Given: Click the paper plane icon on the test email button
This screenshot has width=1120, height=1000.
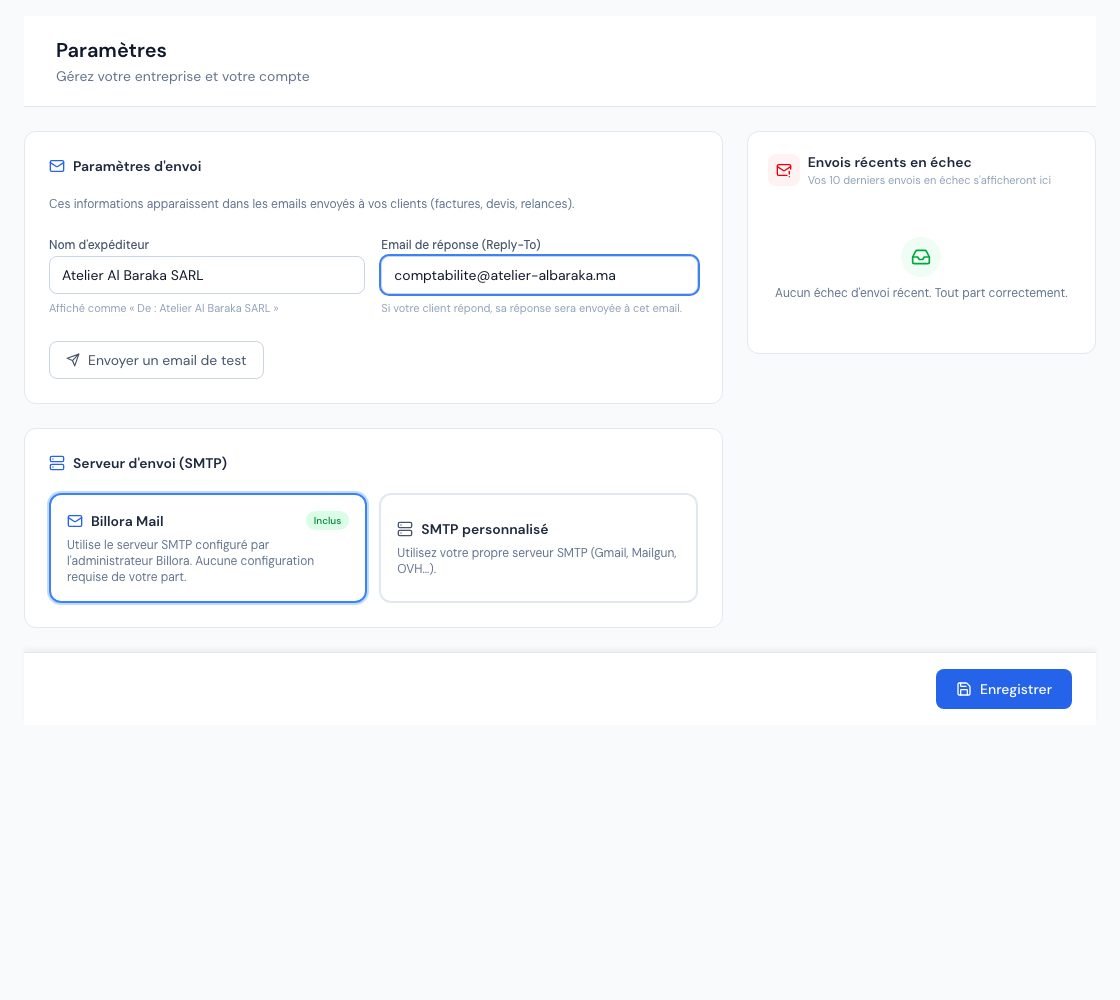Looking at the screenshot, I should point(73,360).
